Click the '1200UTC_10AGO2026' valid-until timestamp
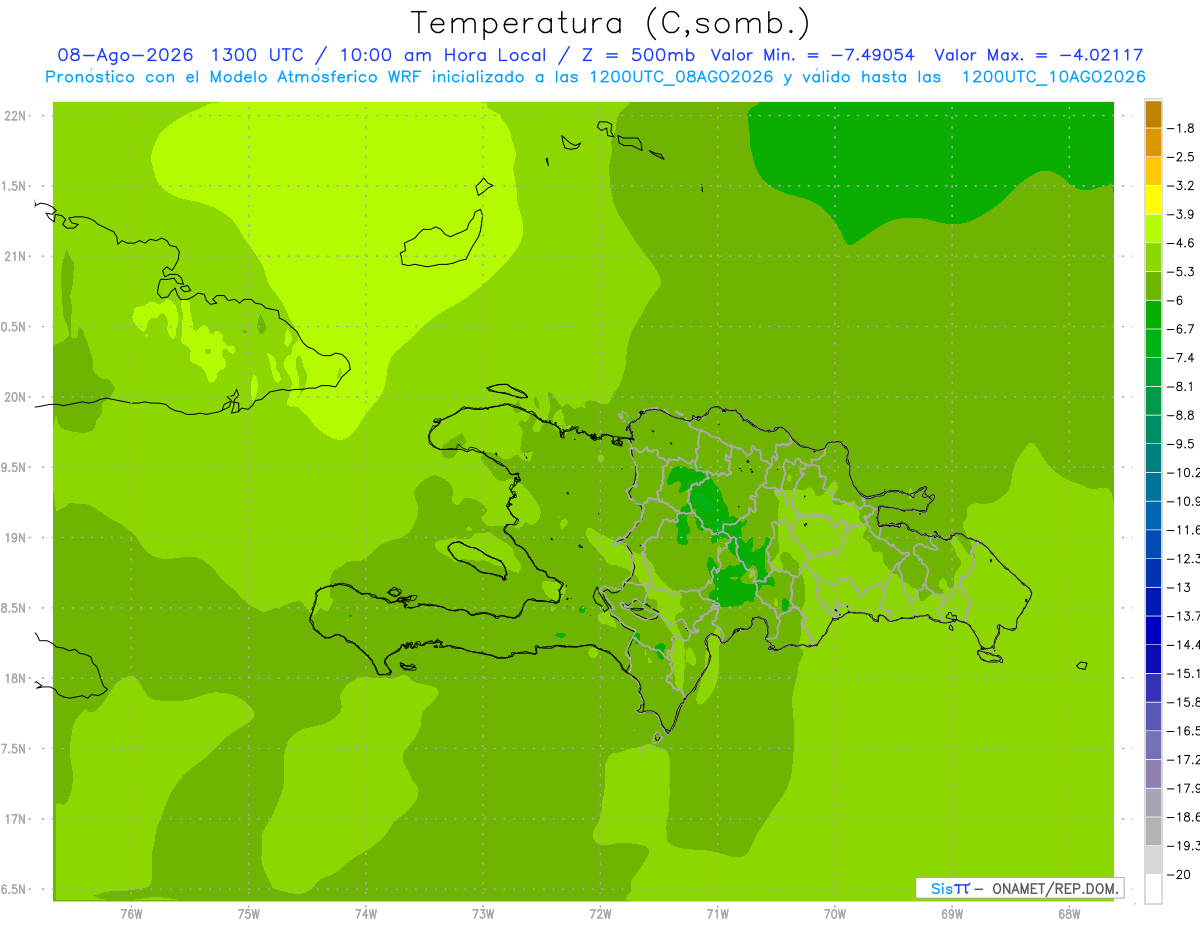Screen dimensions: 1200x927 click(x=1053, y=77)
